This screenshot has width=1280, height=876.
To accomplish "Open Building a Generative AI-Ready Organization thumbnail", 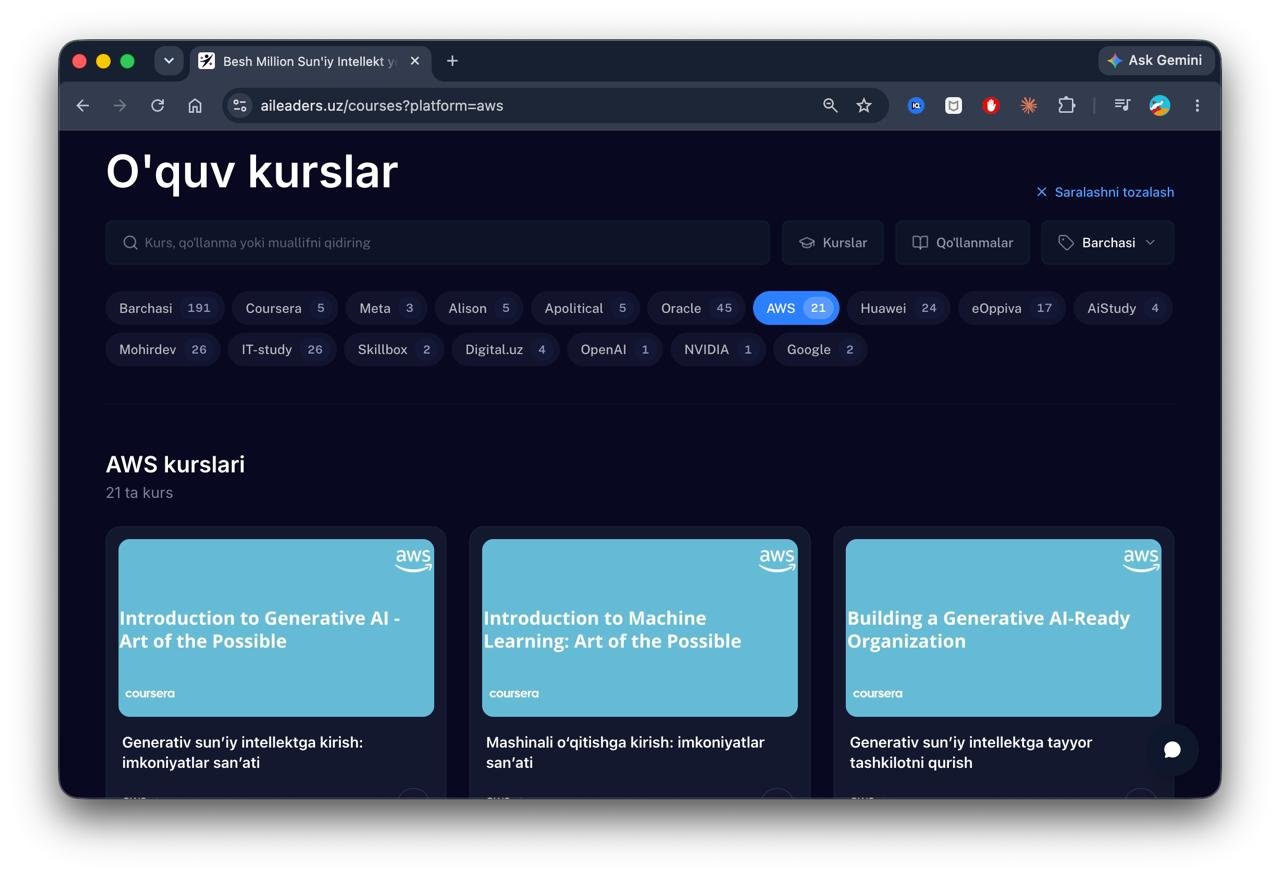I will pos(1004,628).
